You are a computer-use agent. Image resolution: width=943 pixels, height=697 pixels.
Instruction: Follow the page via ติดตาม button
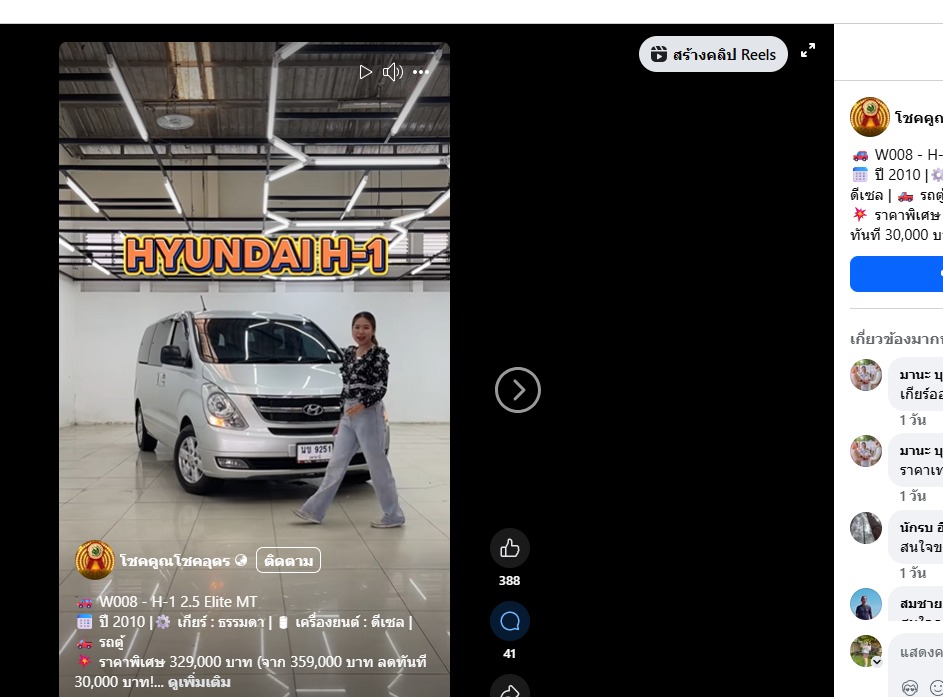pos(288,560)
